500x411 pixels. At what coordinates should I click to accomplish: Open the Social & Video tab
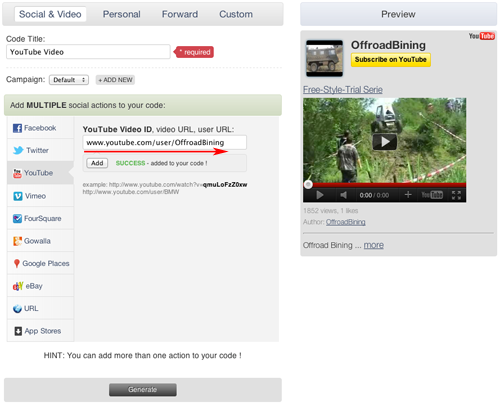point(50,14)
